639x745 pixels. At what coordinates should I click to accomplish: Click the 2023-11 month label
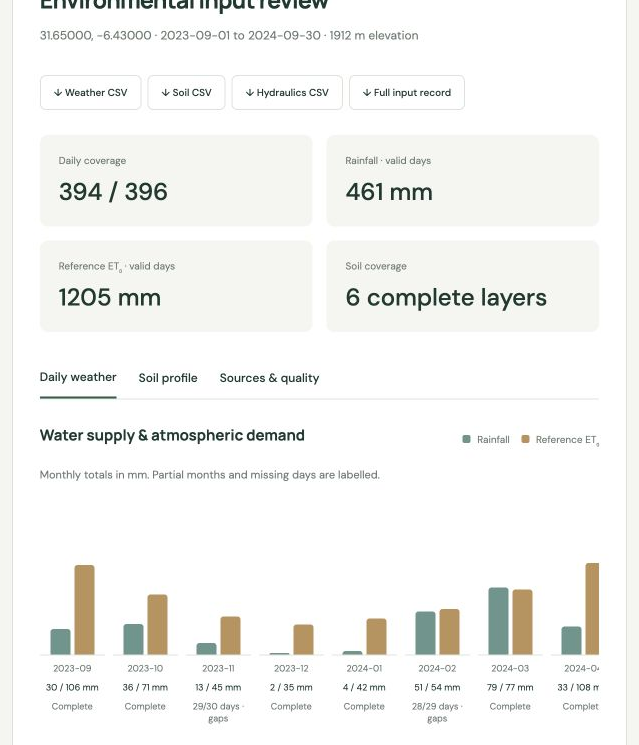click(x=218, y=669)
